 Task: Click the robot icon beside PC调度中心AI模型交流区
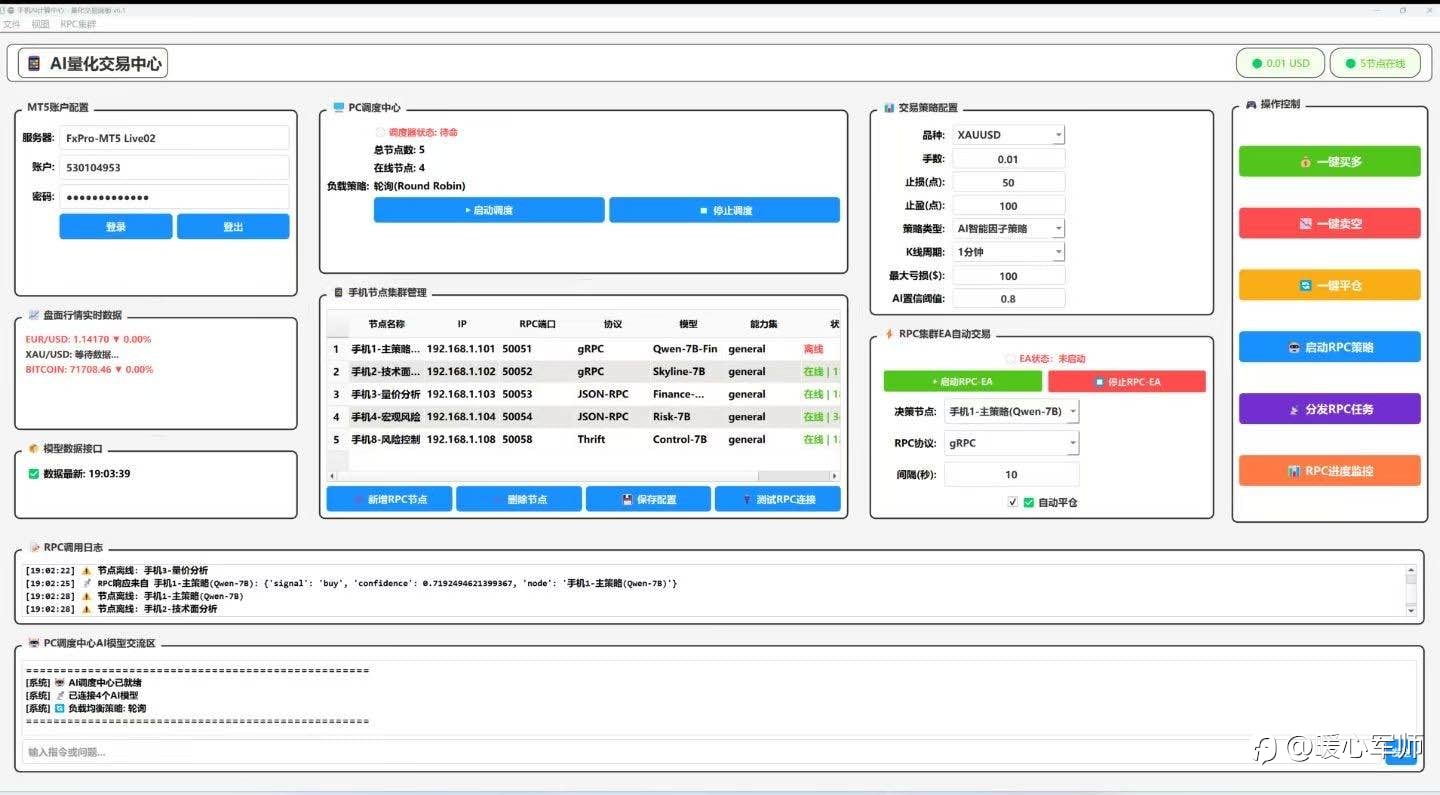tap(34, 643)
